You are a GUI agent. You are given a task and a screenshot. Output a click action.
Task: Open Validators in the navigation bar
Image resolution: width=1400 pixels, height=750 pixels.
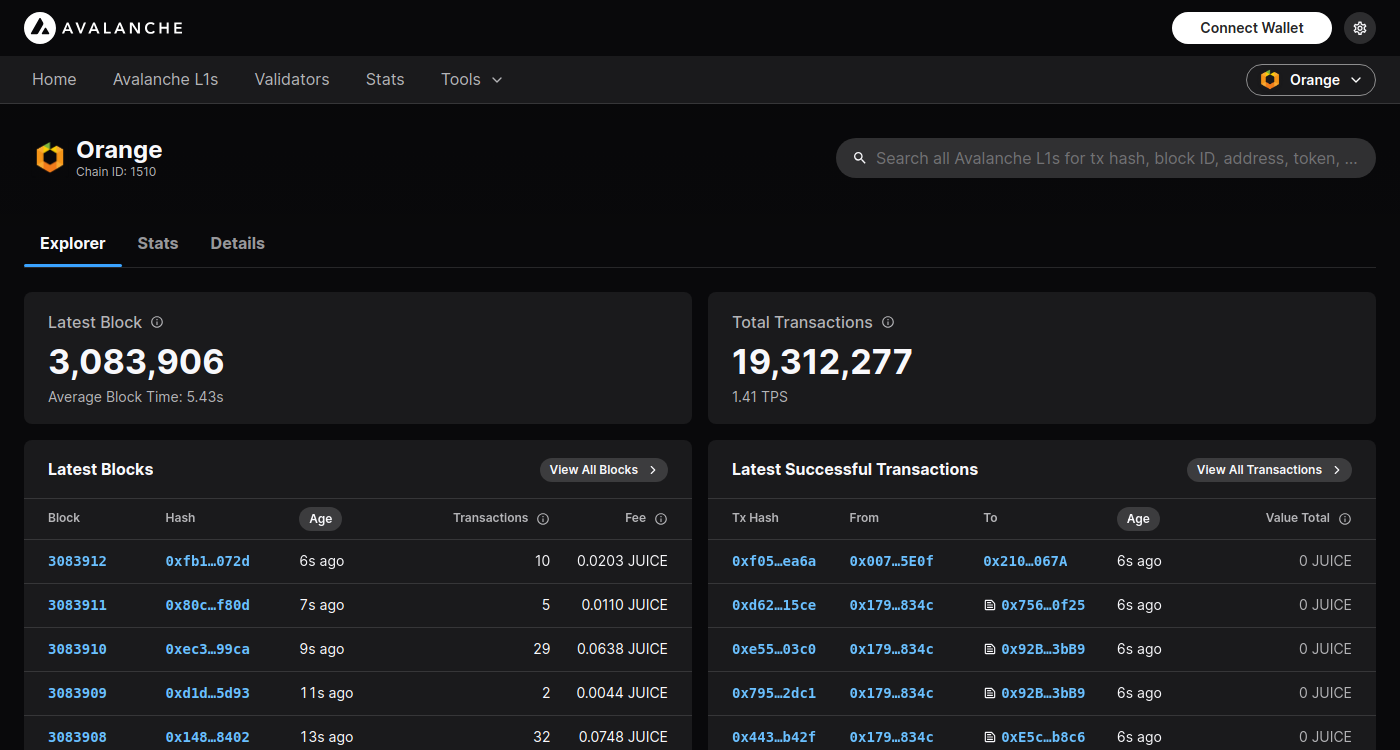coord(292,79)
